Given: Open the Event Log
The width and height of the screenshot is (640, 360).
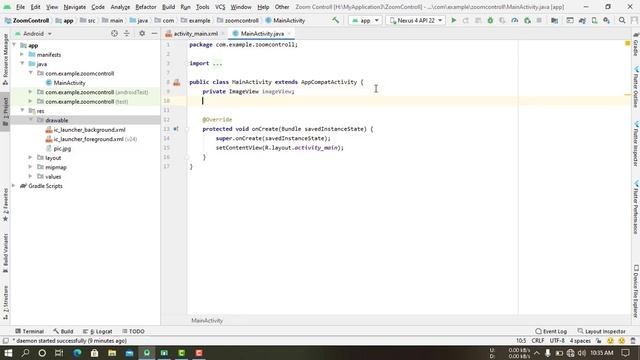Looking at the screenshot, I should [x=551, y=331].
